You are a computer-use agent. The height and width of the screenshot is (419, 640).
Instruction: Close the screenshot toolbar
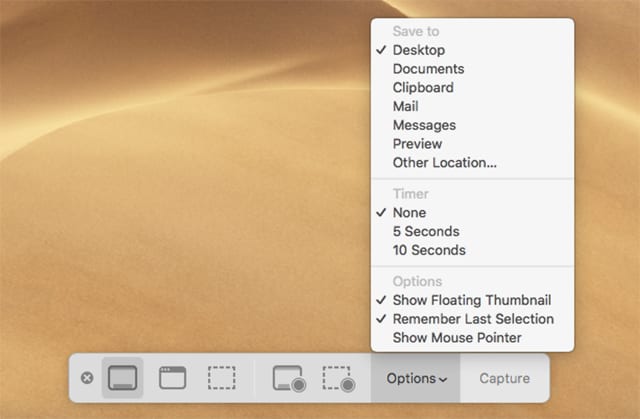pyautogui.click(x=87, y=379)
